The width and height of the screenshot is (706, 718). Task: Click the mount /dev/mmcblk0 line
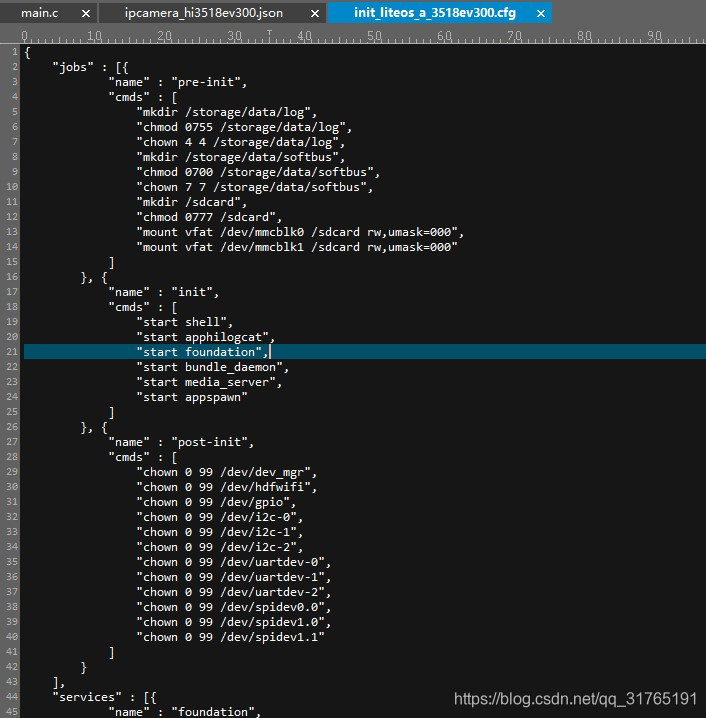point(300,232)
